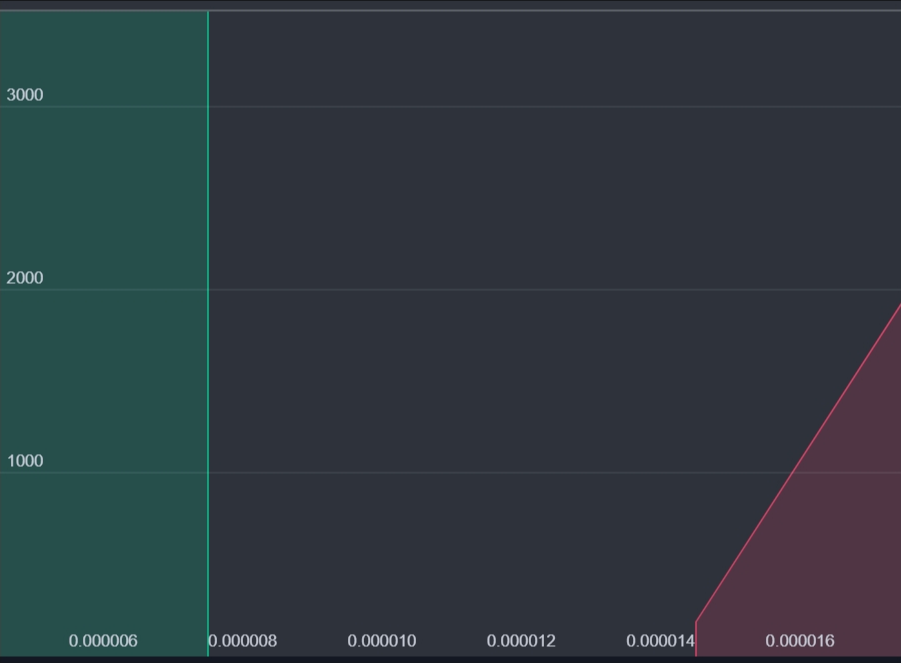Click the 0.000006 price label
901x663 pixels.
tap(103, 641)
